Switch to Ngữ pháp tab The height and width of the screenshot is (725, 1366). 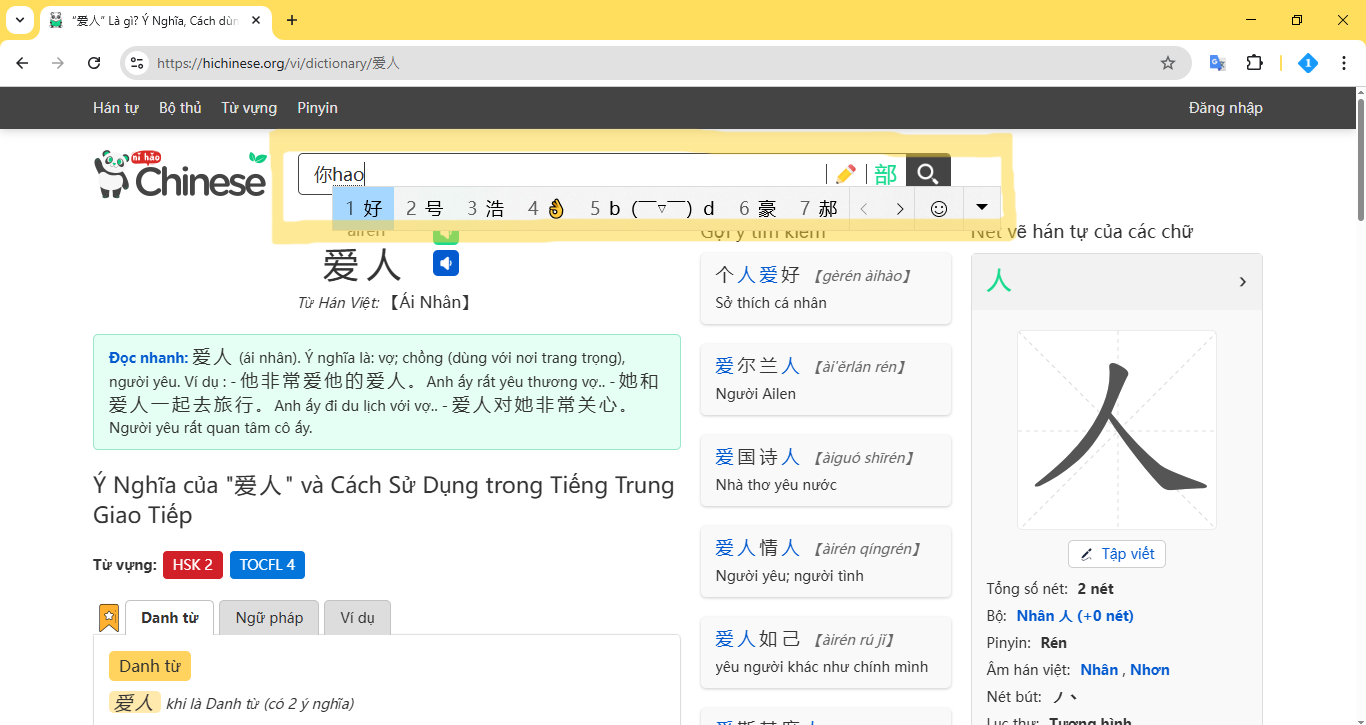(x=269, y=618)
